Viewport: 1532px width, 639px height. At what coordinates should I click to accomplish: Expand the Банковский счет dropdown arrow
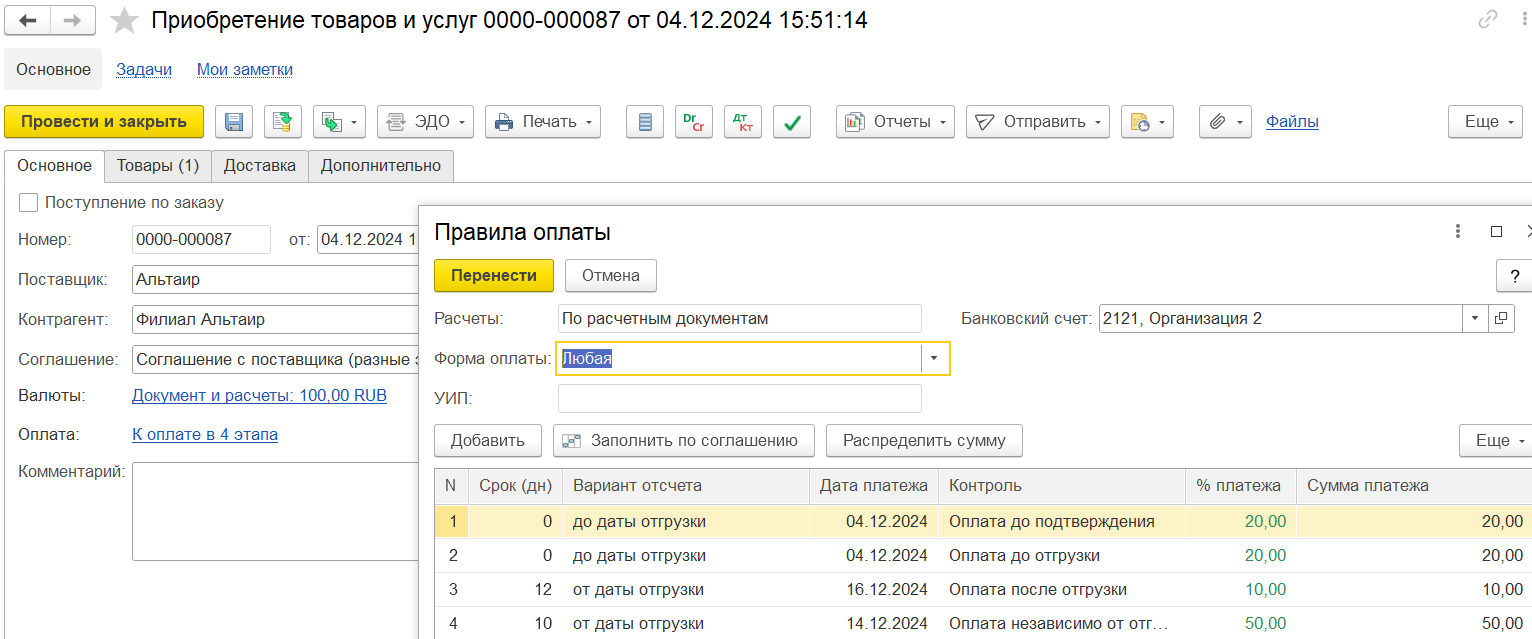(x=1475, y=319)
